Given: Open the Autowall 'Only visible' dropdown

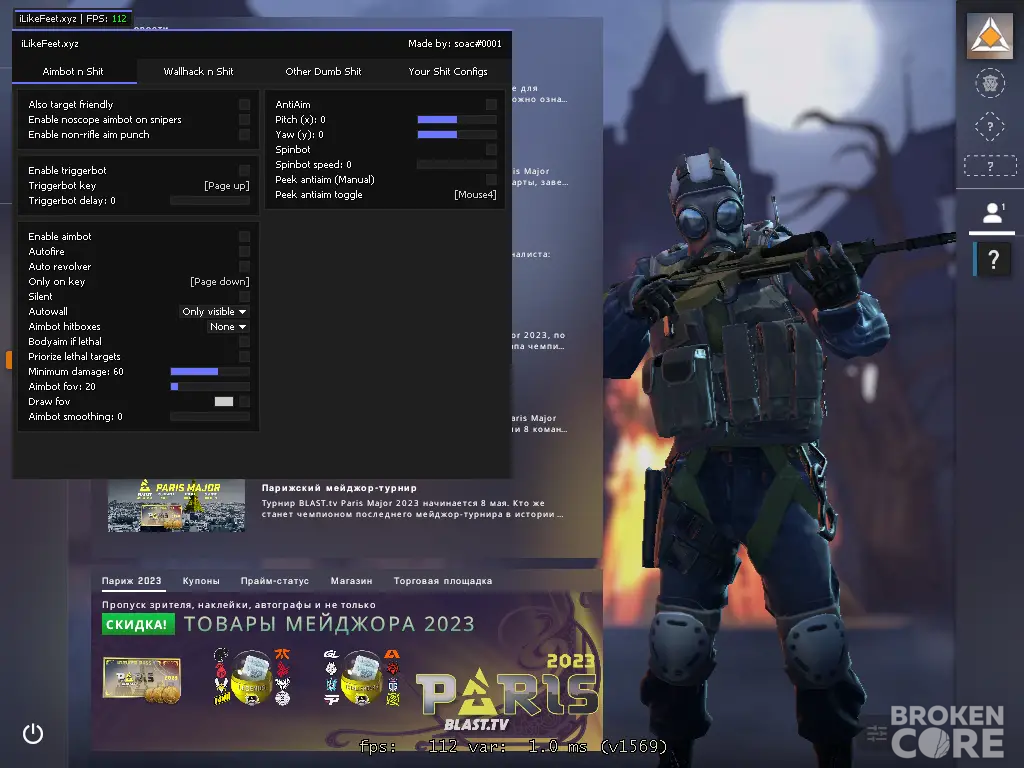Looking at the screenshot, I should (x=214, y=312).
